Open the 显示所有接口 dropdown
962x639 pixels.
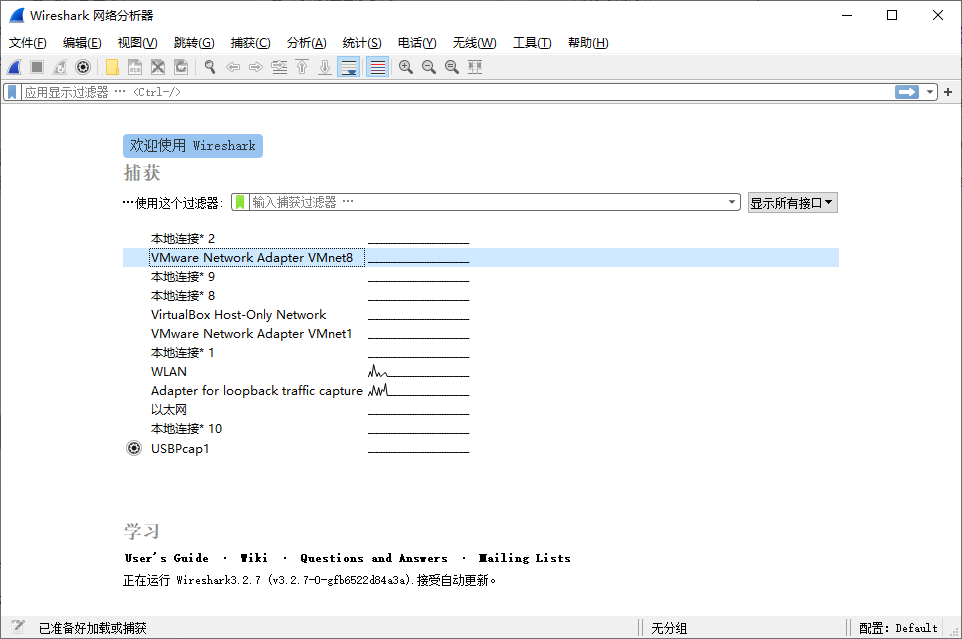[792, 203]
